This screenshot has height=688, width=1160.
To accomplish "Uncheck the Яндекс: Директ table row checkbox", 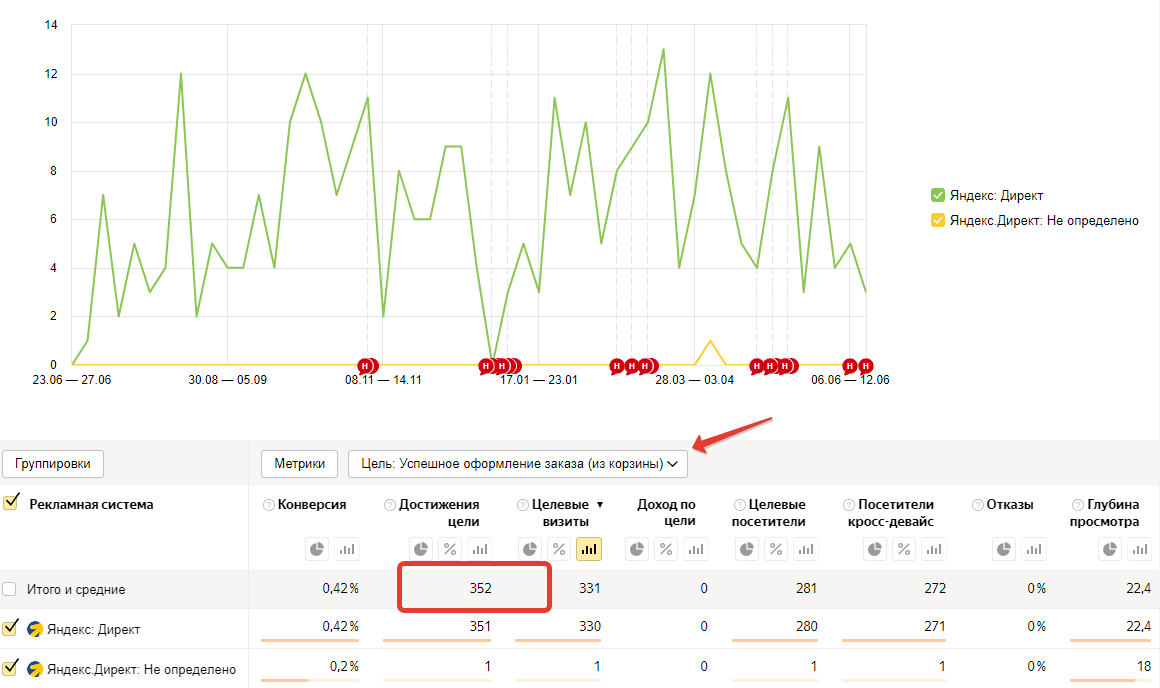I will (x=10, y=628).
